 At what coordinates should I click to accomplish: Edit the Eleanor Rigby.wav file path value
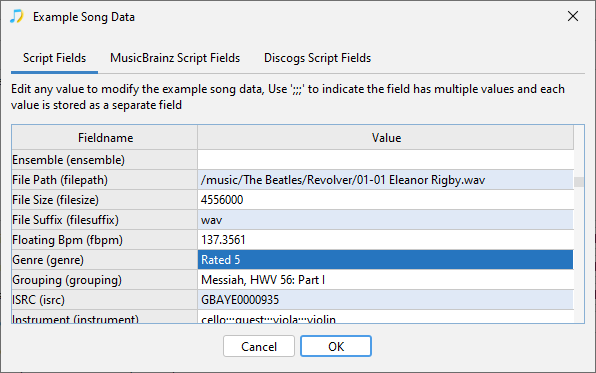pos(386,180)
